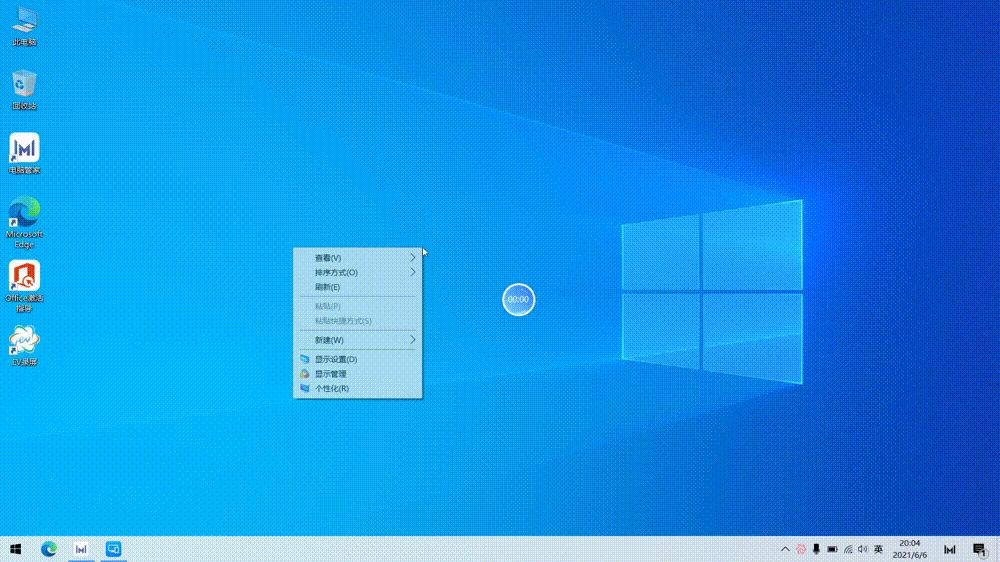This screenshot has height=562, width=1000.
Task: Switch to 电脑管家 M icon in taskbar
Action: coord(81,549)
